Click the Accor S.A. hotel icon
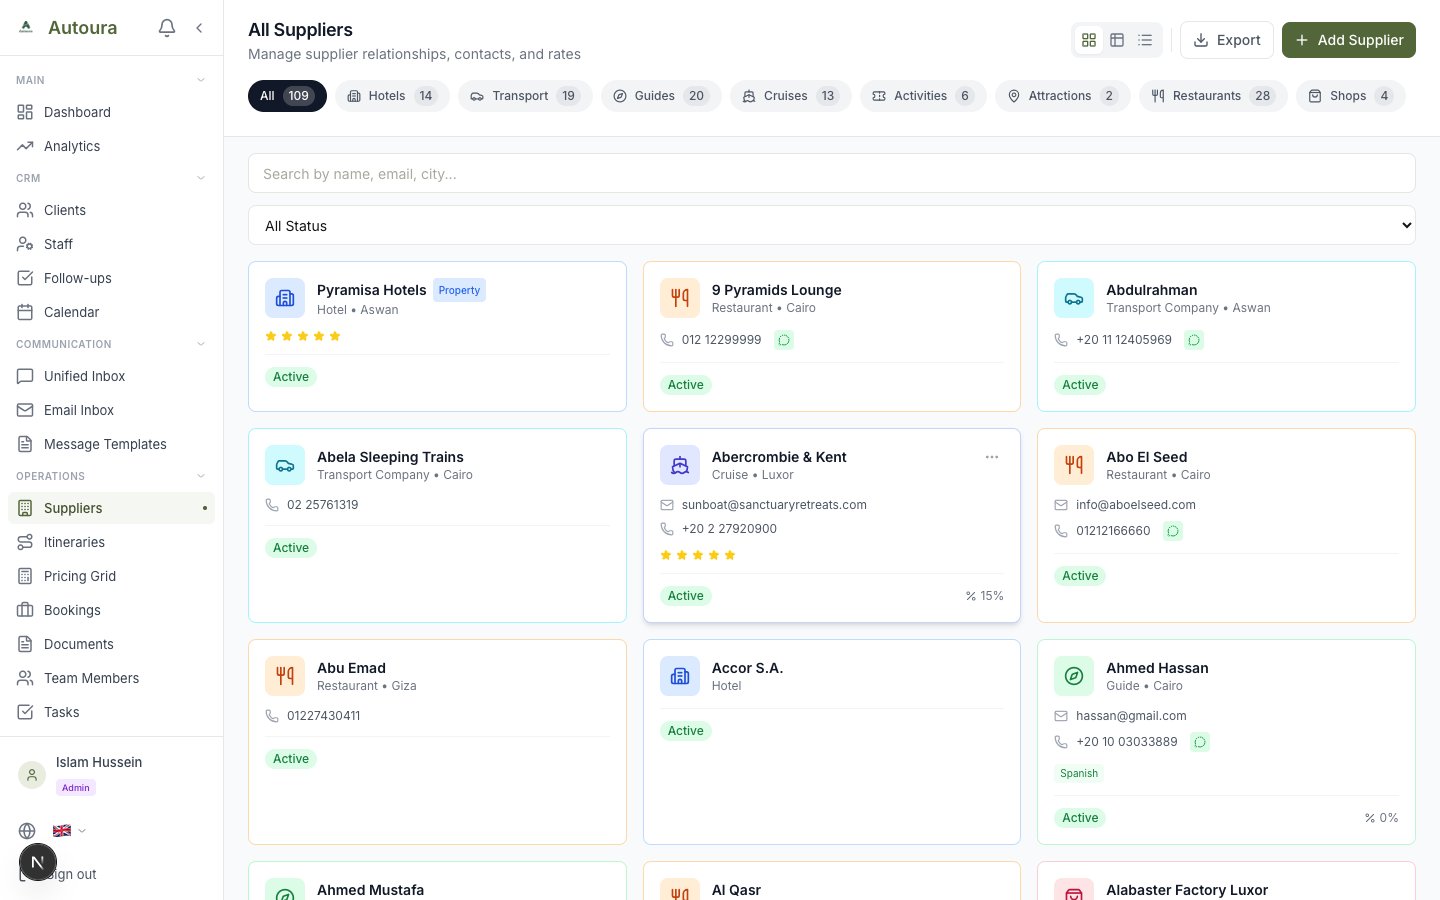The width and height of the screenshot is (1440, 900). [x=680, y=676]
